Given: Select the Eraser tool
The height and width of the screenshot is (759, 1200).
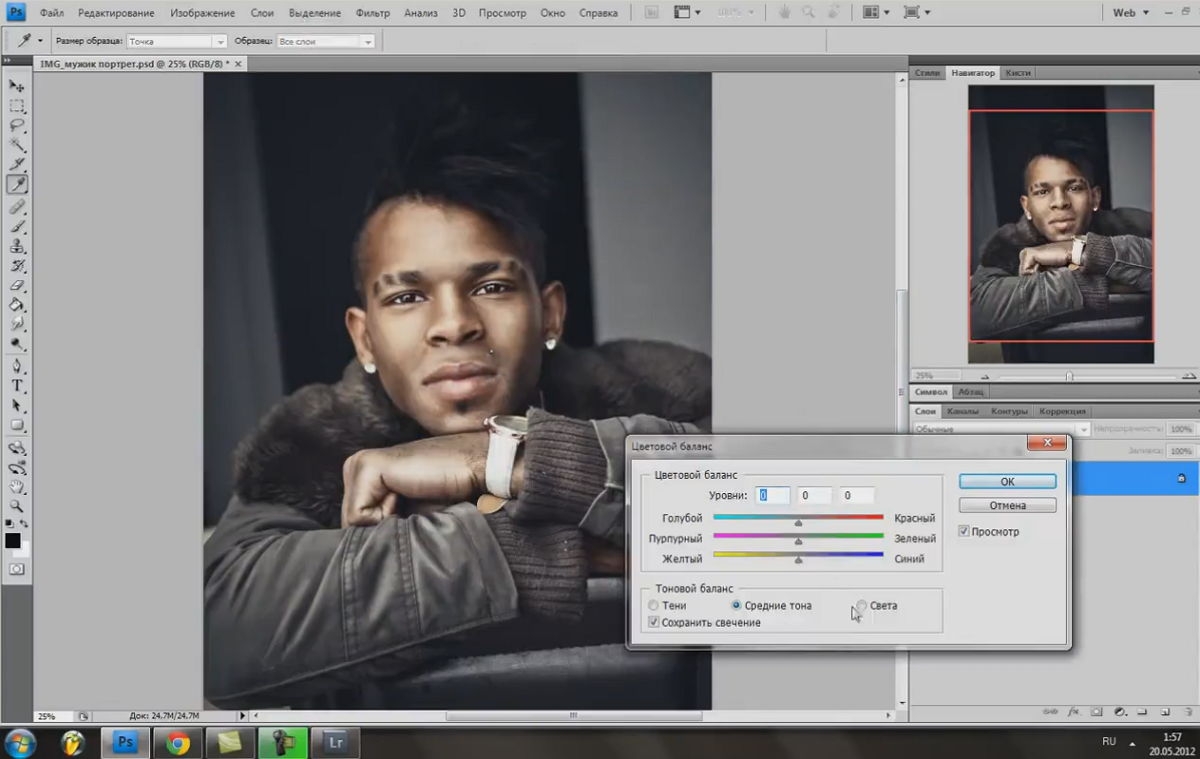Looking at the screenshot, I should pyautogui.click(x=17, y=286).
